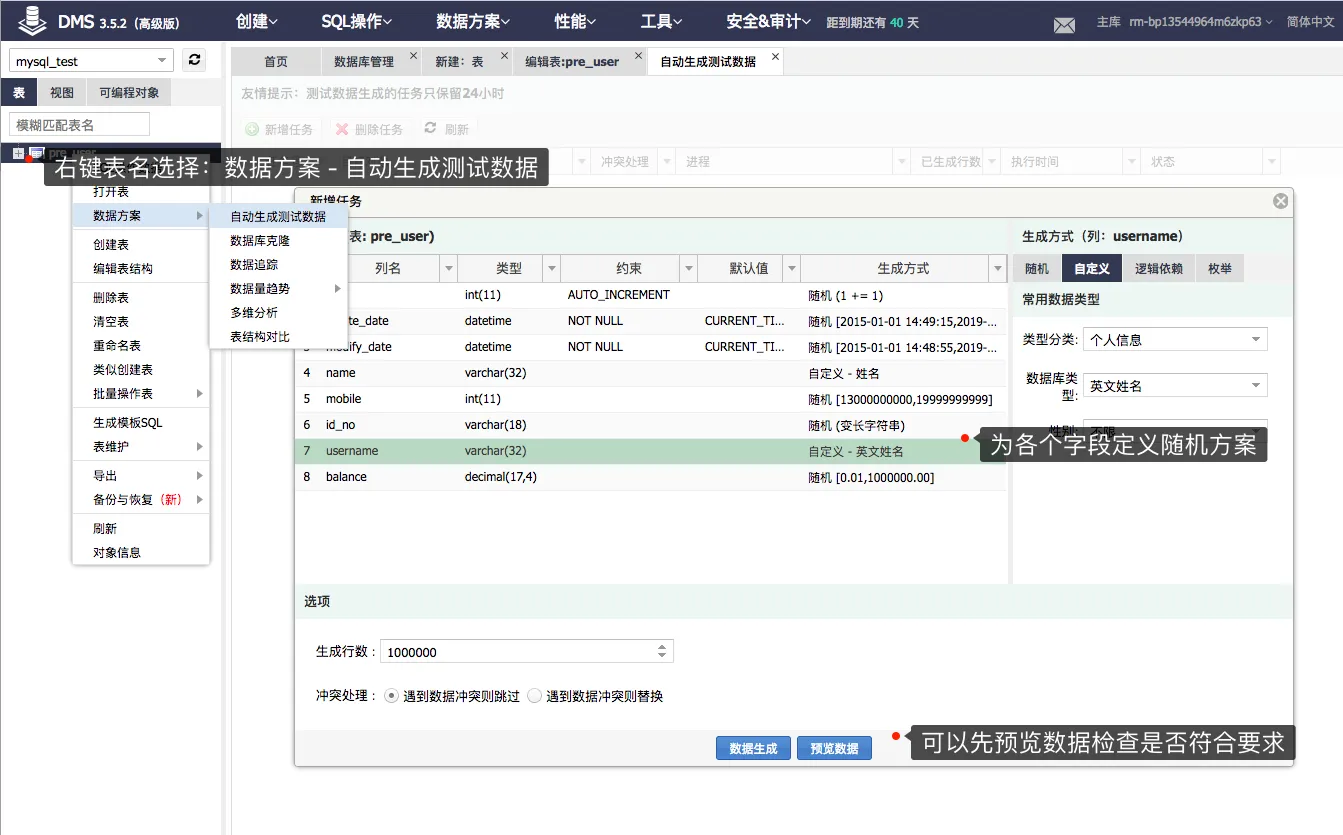Click the 生成行数 input field

[x=517, y=651]
